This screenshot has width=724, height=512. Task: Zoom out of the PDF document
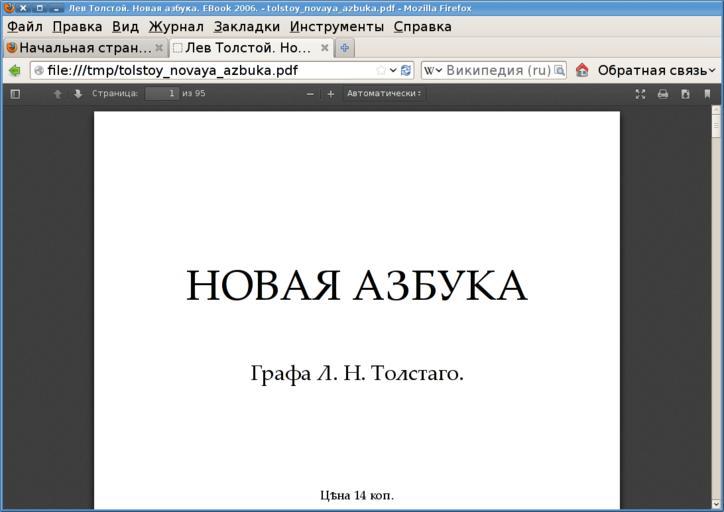[x=310, y=94]
